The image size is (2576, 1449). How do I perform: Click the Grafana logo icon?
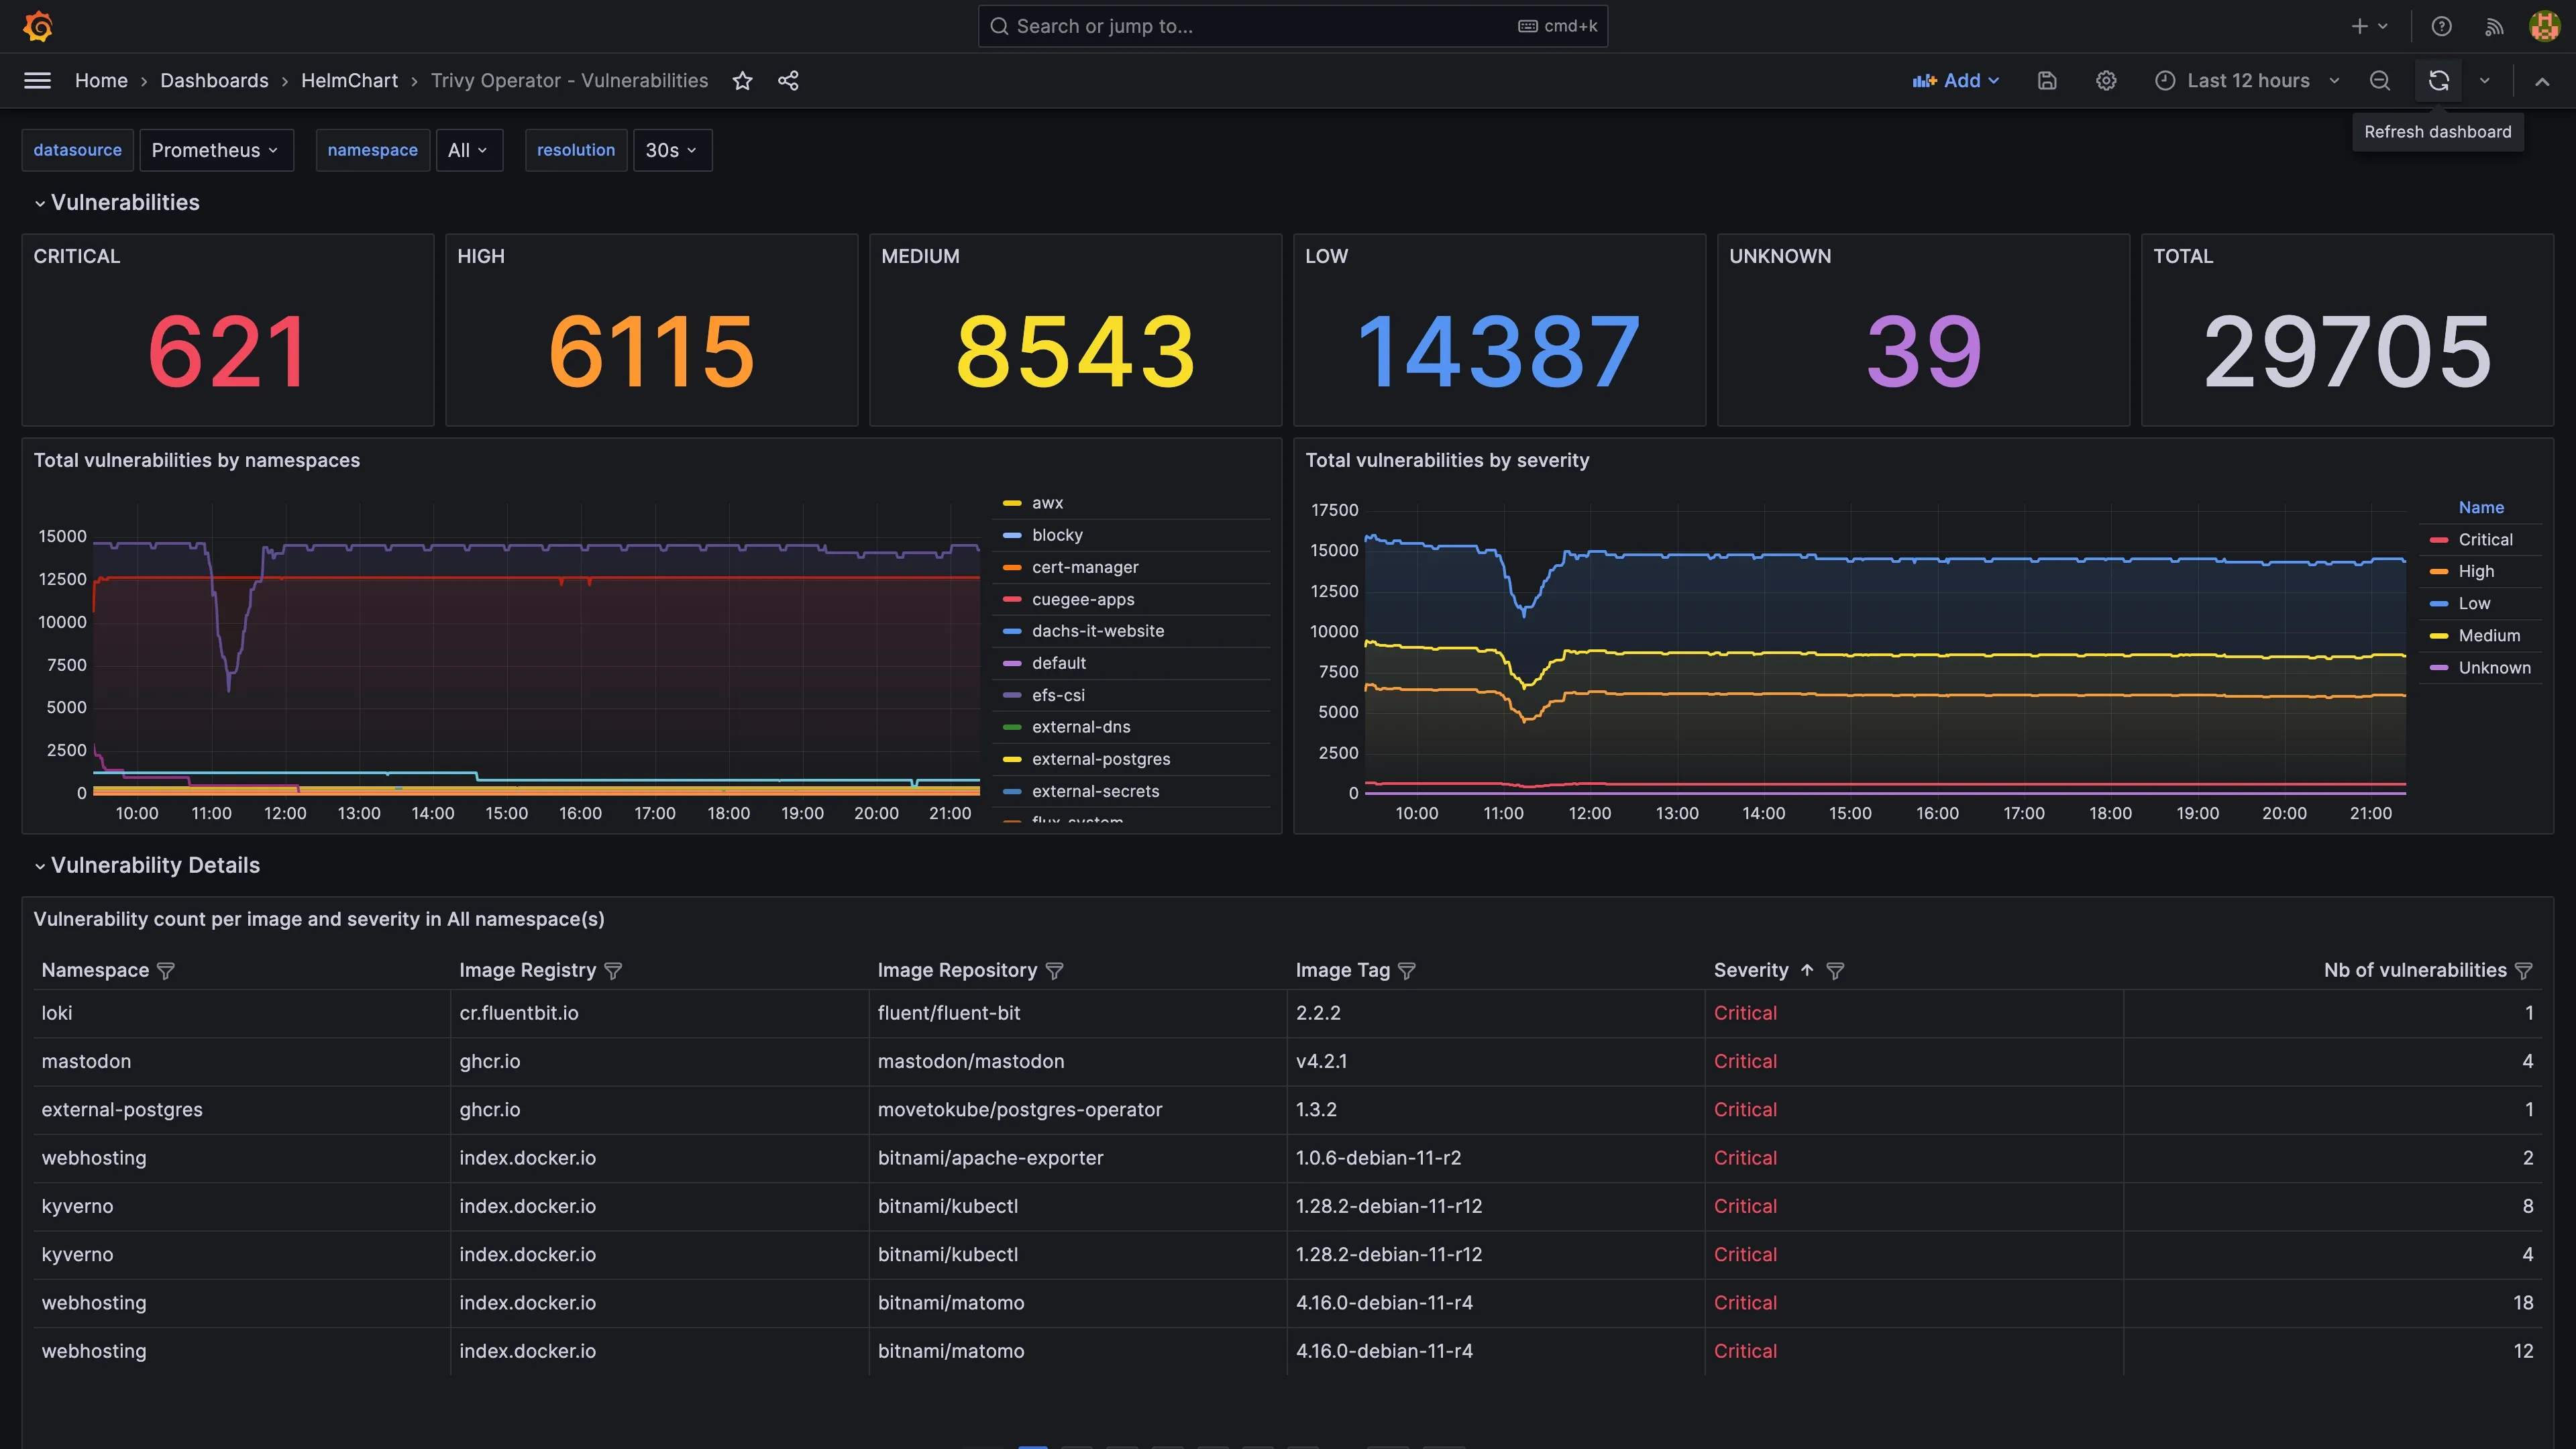pyautogui.click(x=38, y=26)
